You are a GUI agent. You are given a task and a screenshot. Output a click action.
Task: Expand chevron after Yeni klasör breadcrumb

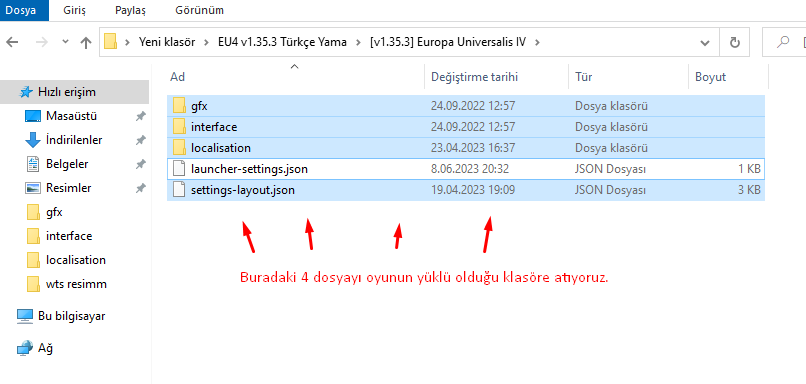[x=207, y=42]
